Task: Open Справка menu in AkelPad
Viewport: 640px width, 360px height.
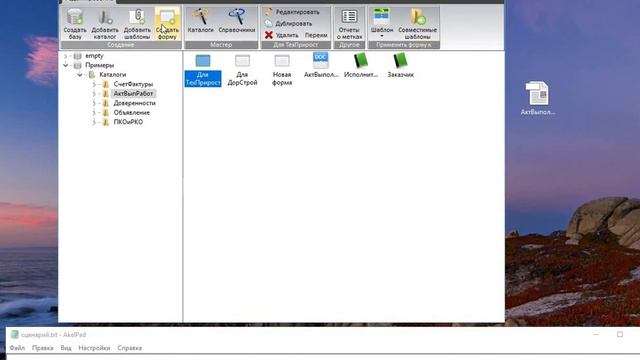Action: point(130,348)
